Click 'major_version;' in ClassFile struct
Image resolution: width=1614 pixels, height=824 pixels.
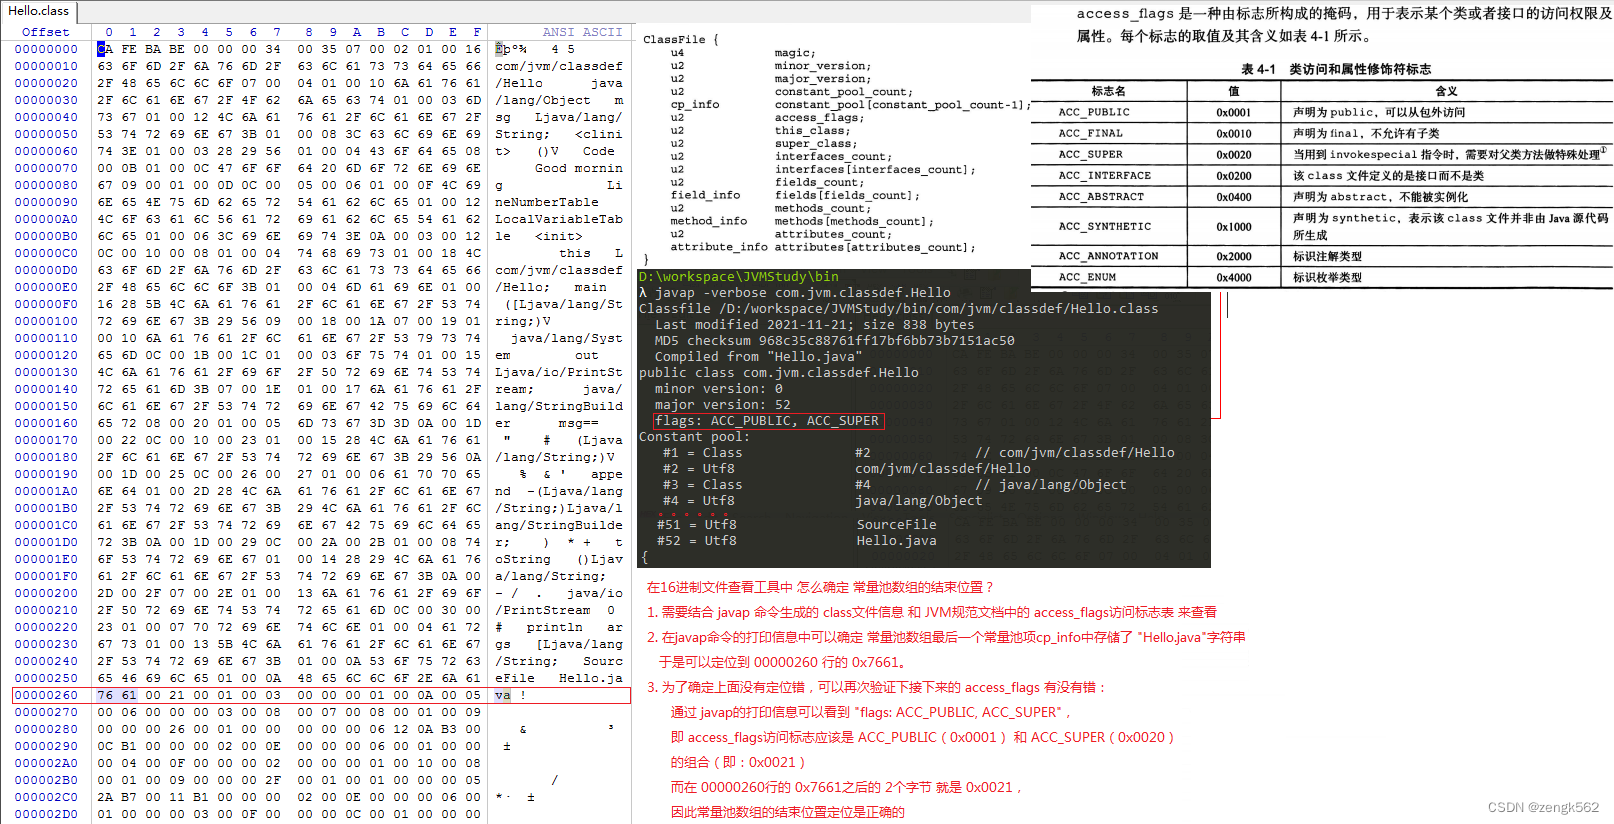click(x=822, y=79)
